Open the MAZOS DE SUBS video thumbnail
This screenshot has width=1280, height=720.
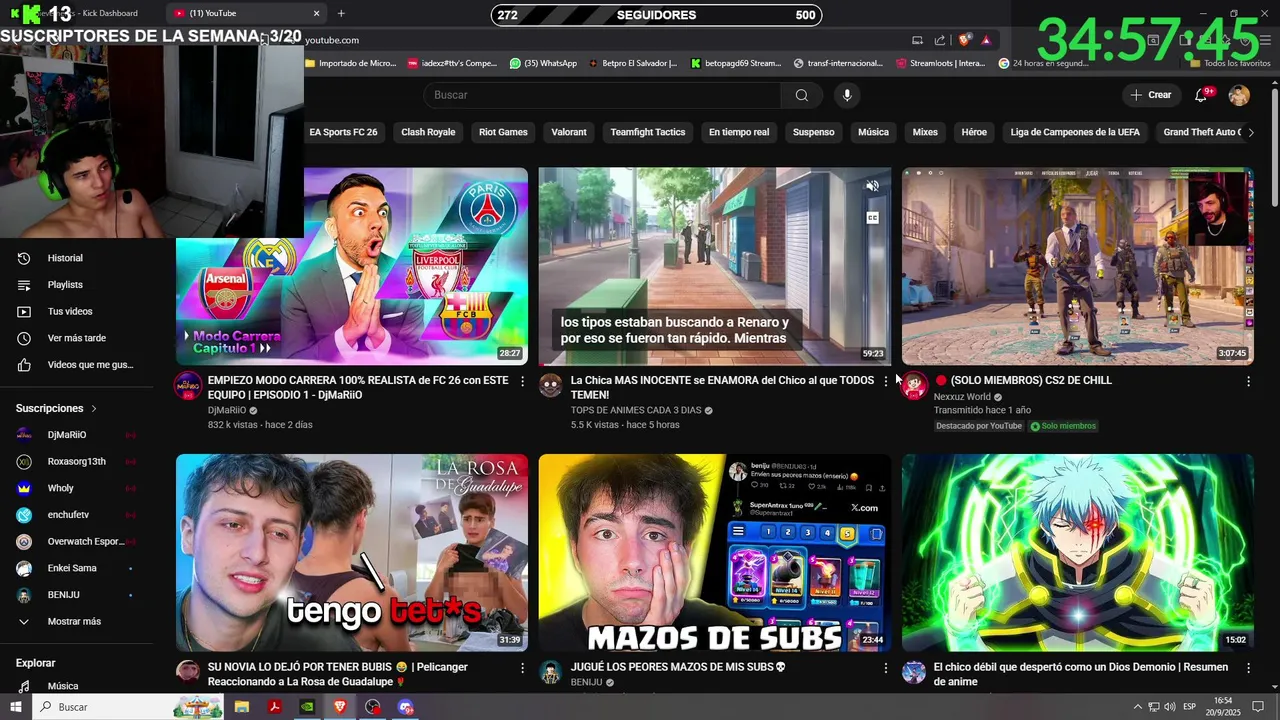pyautogui.click(x=714, y=553)
